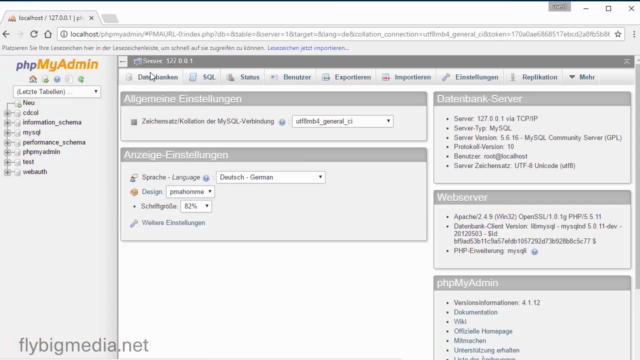Expand the cdcol database tree node
The width and height of the screenshot is (640, 360).
[7, 113]
